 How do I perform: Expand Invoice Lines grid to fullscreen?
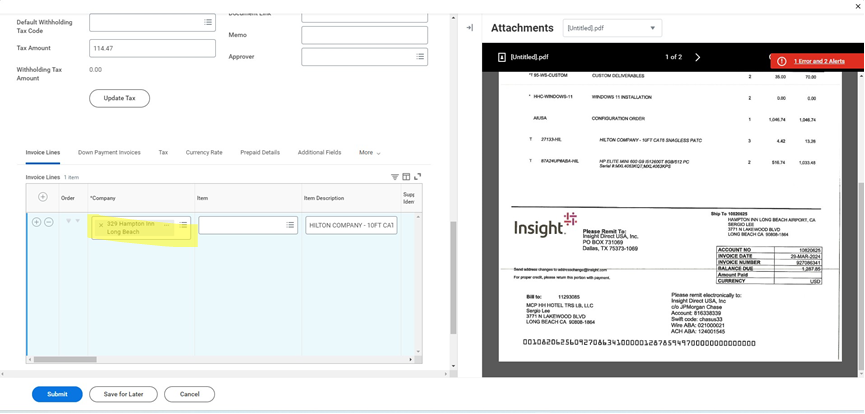click(x=418, y=177)
